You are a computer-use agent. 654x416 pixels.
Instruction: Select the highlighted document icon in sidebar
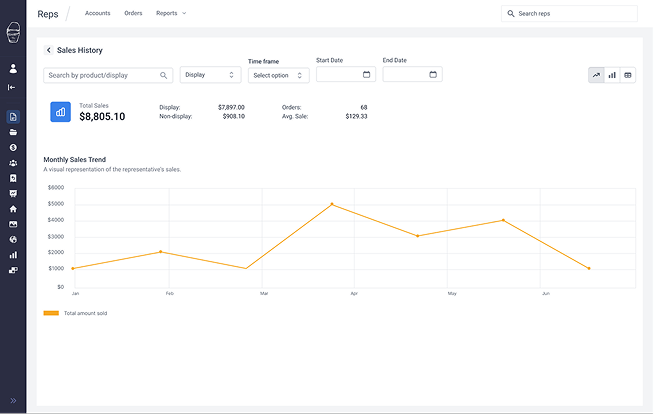pos(13,117)
